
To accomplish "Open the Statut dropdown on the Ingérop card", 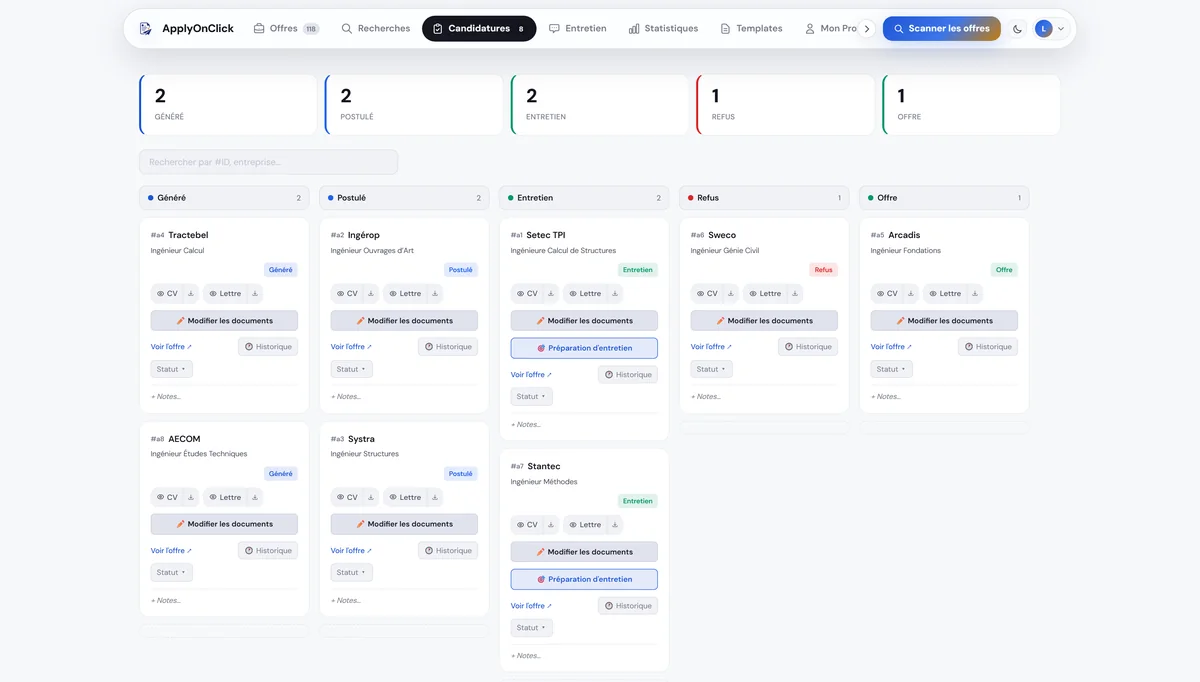I will [352, 369].
